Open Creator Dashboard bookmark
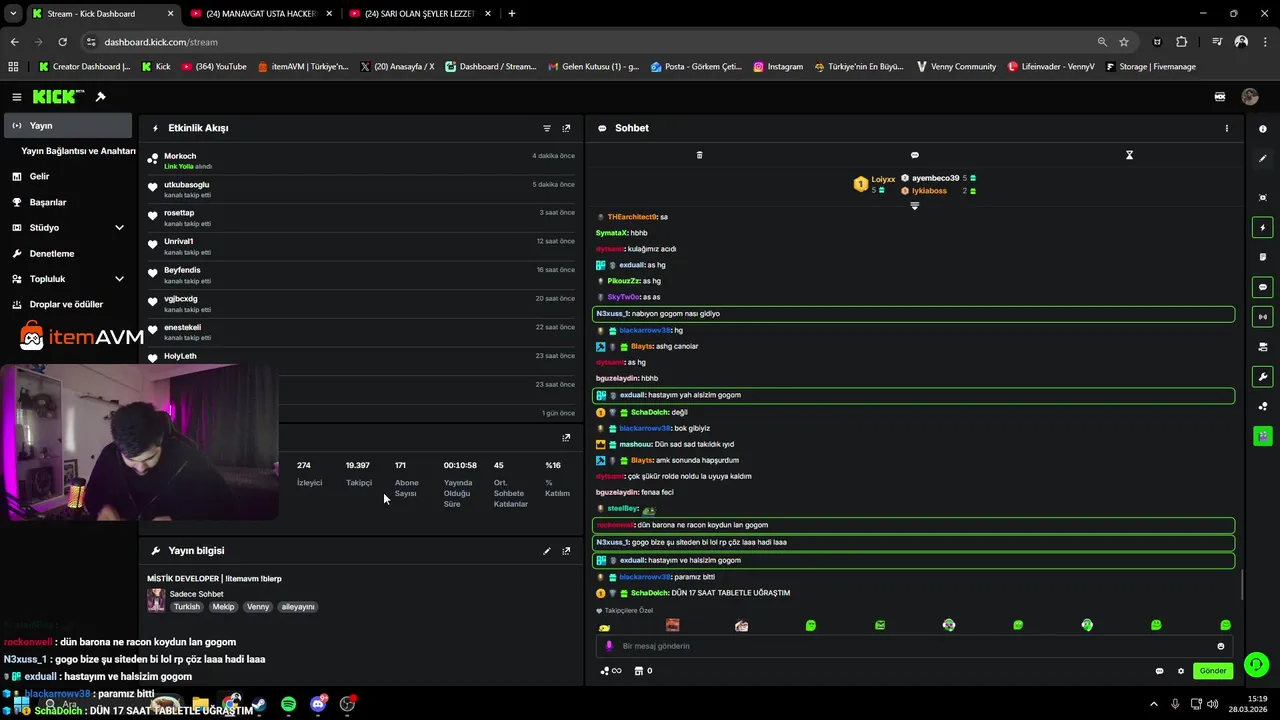This screenshot has height=720, width=1280. (84, 67)
